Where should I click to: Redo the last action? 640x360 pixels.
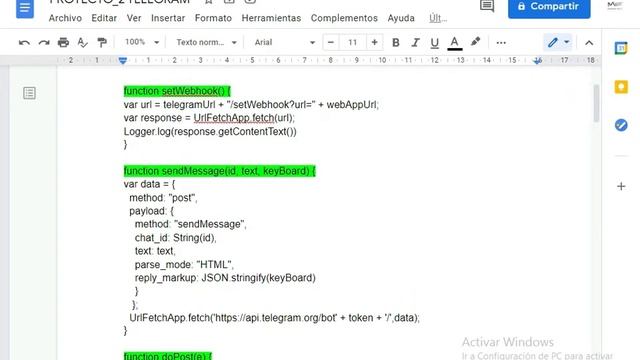[44, 42]
